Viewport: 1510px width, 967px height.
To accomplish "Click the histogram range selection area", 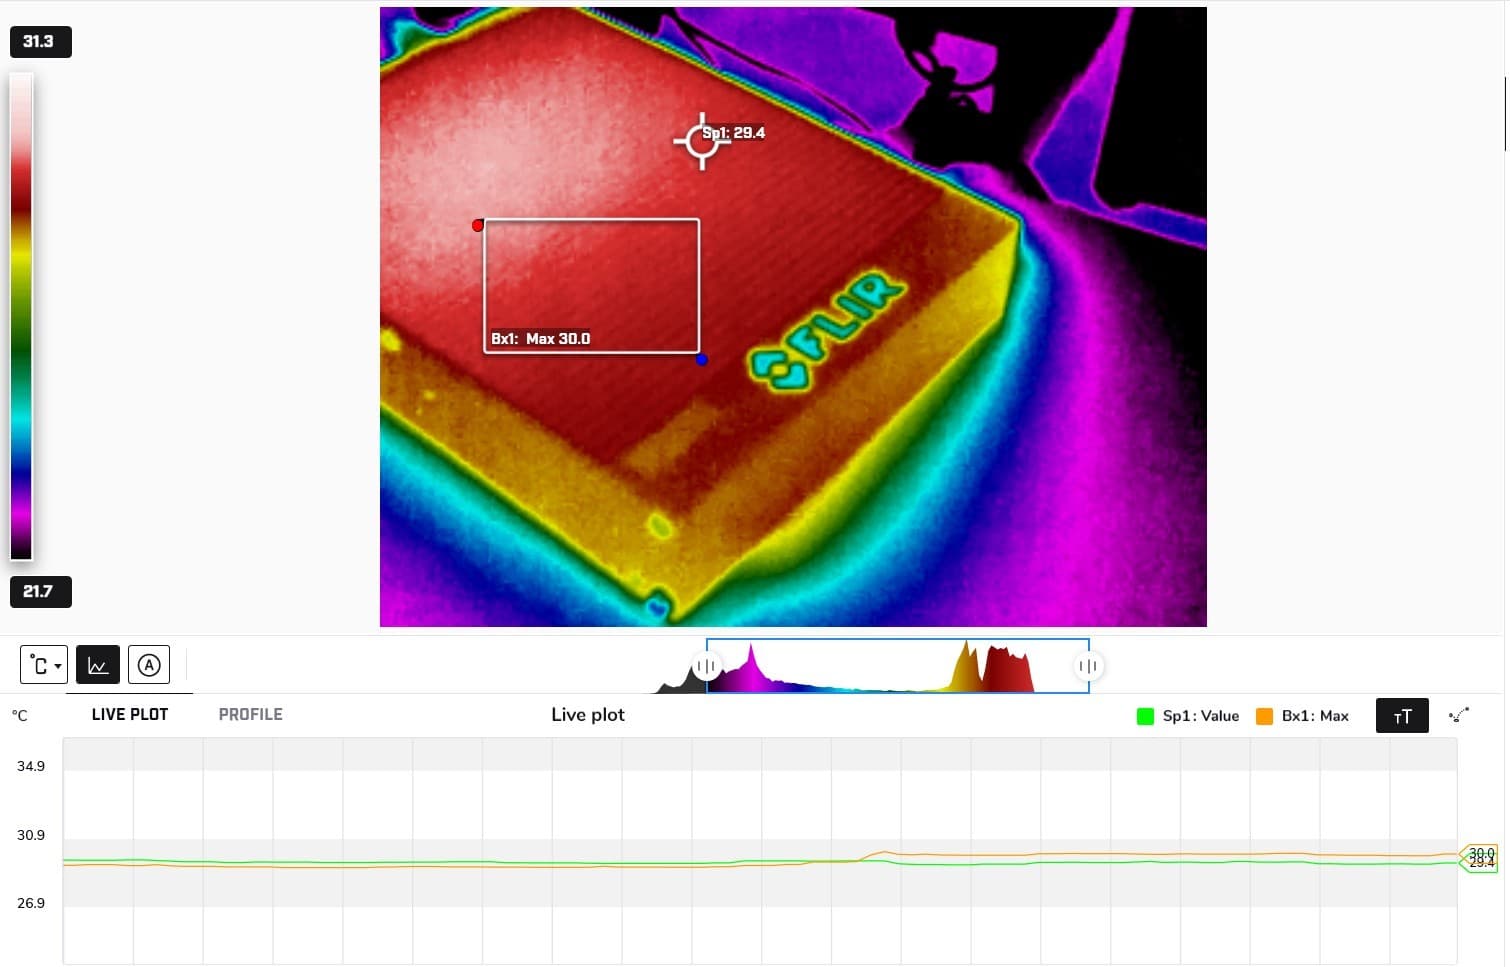I will tap(897, 665).
